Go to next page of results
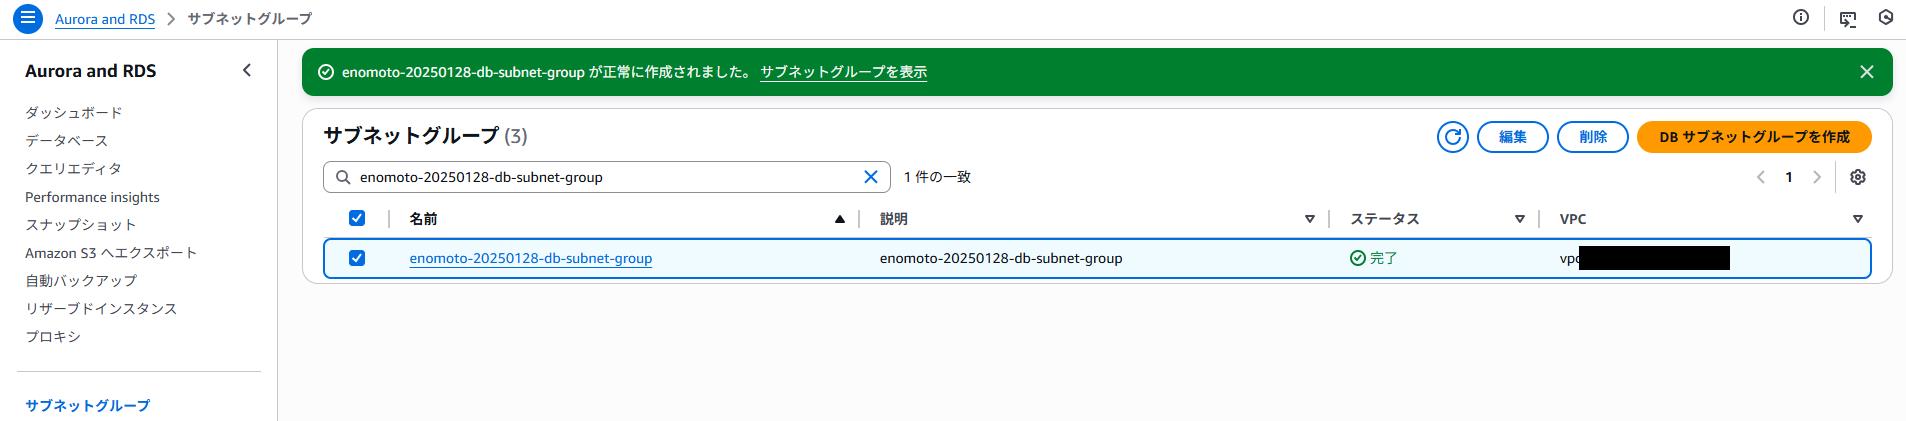 coord(1817,177)
